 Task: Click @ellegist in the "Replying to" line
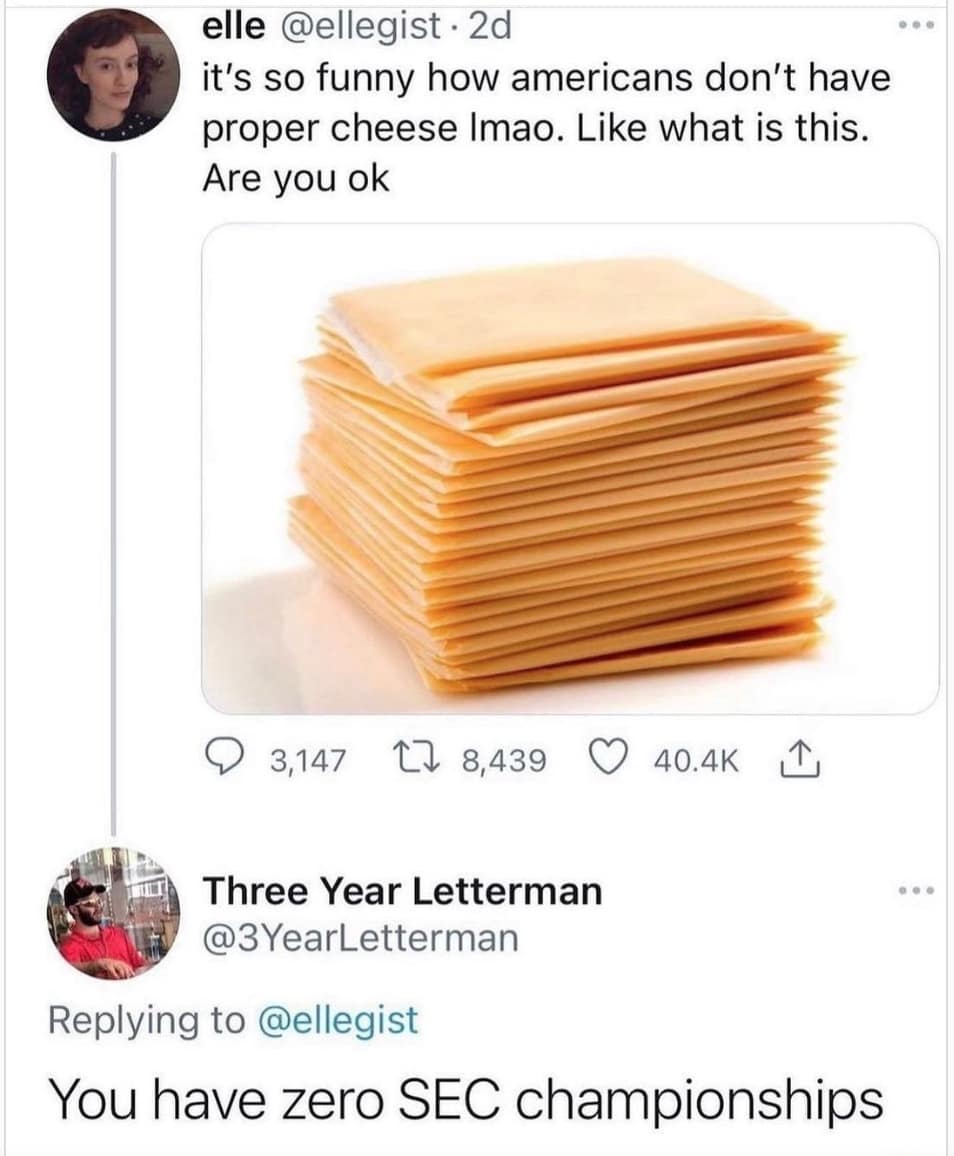(337, 1020)
